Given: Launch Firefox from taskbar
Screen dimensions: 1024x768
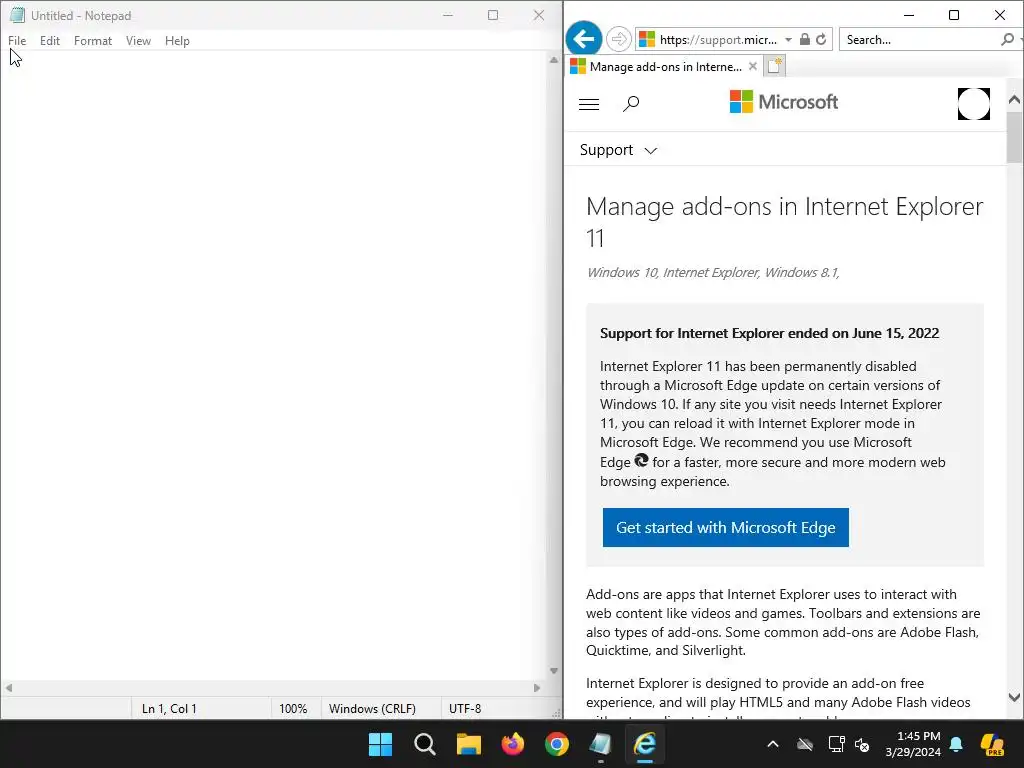Looking at the screenshot, I should pos(513,744).
